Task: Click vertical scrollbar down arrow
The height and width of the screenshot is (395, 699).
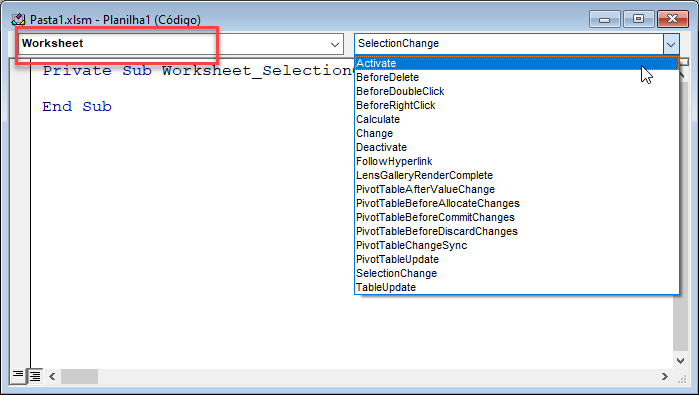Action: [x=680, y=360]
